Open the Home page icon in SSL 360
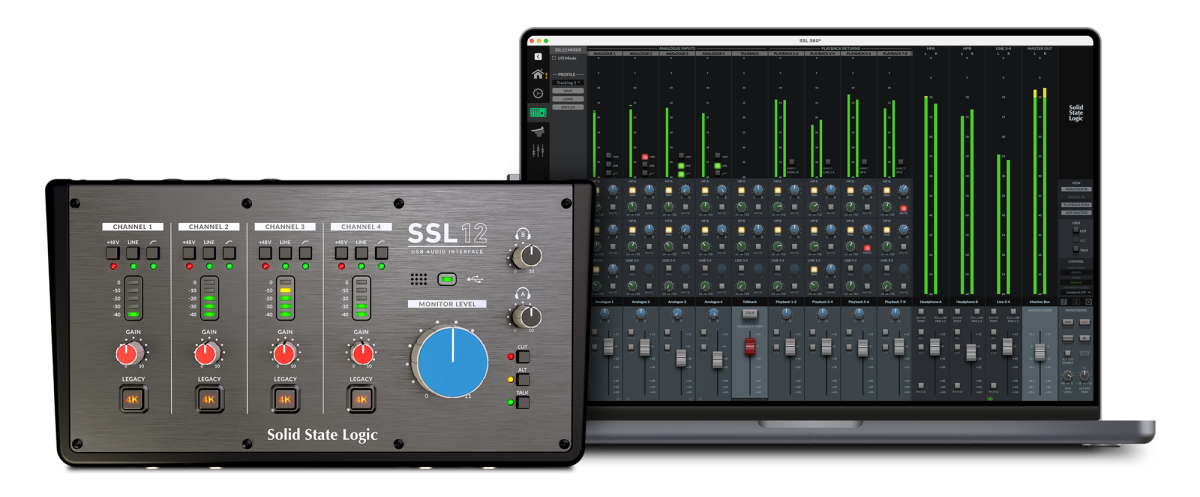The height and width of the screenshot is (497, 1200). pos(538,74)
